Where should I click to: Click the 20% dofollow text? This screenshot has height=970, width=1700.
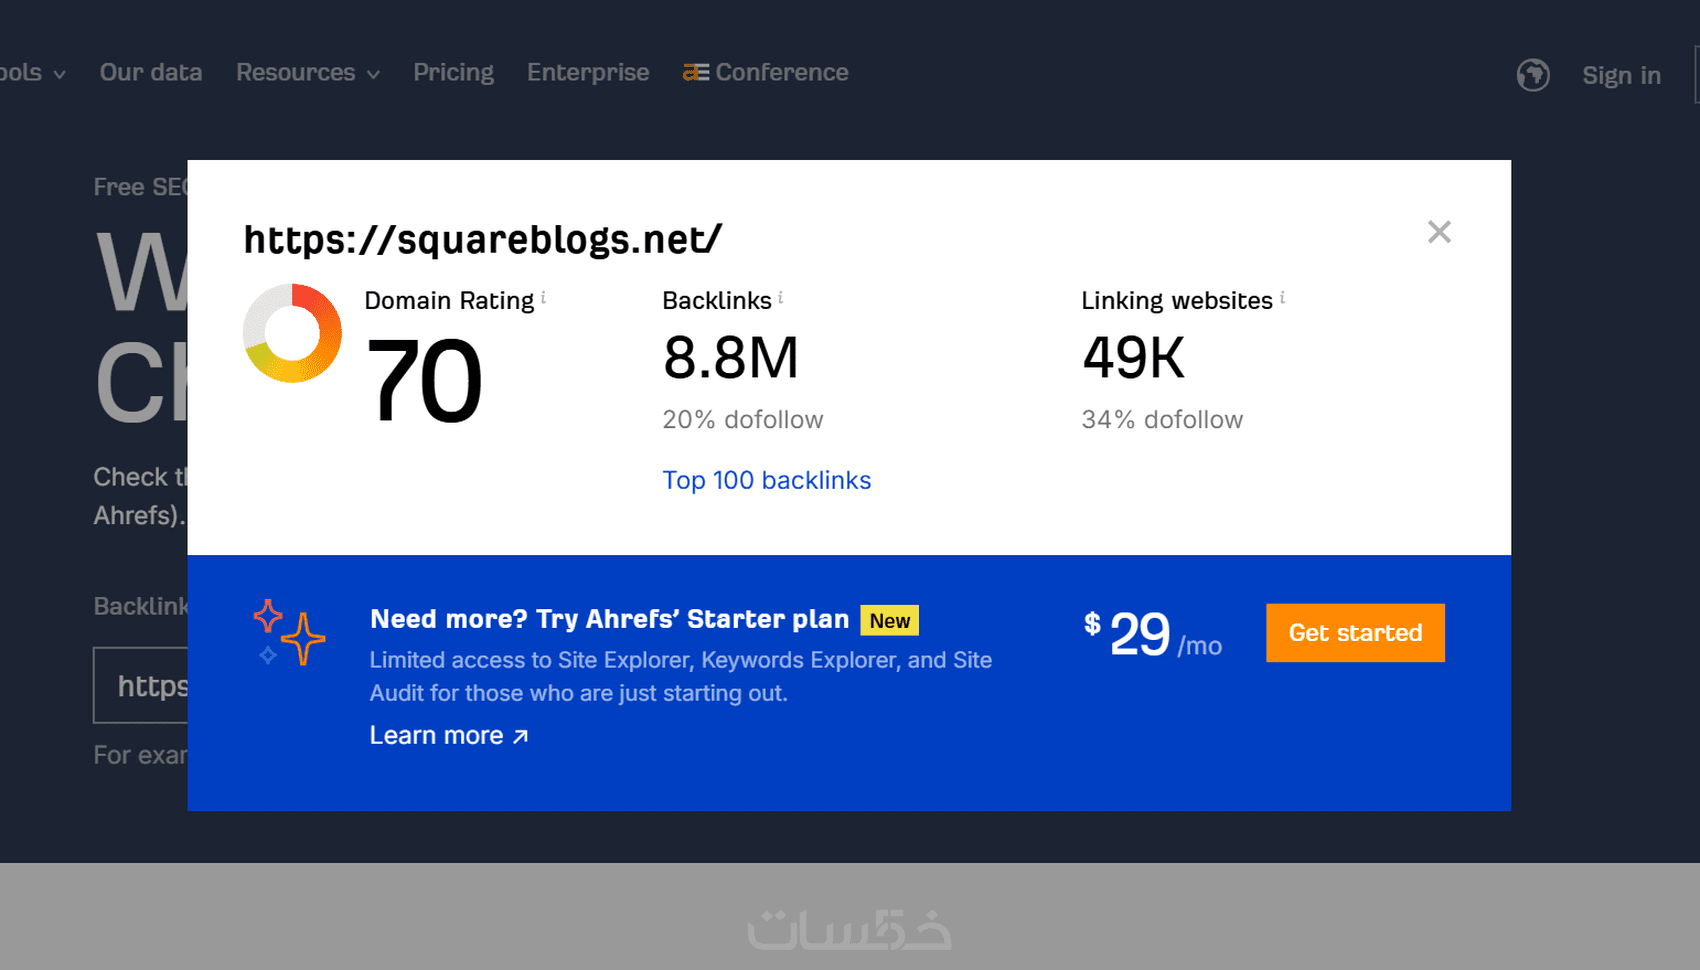click(743, 419)
